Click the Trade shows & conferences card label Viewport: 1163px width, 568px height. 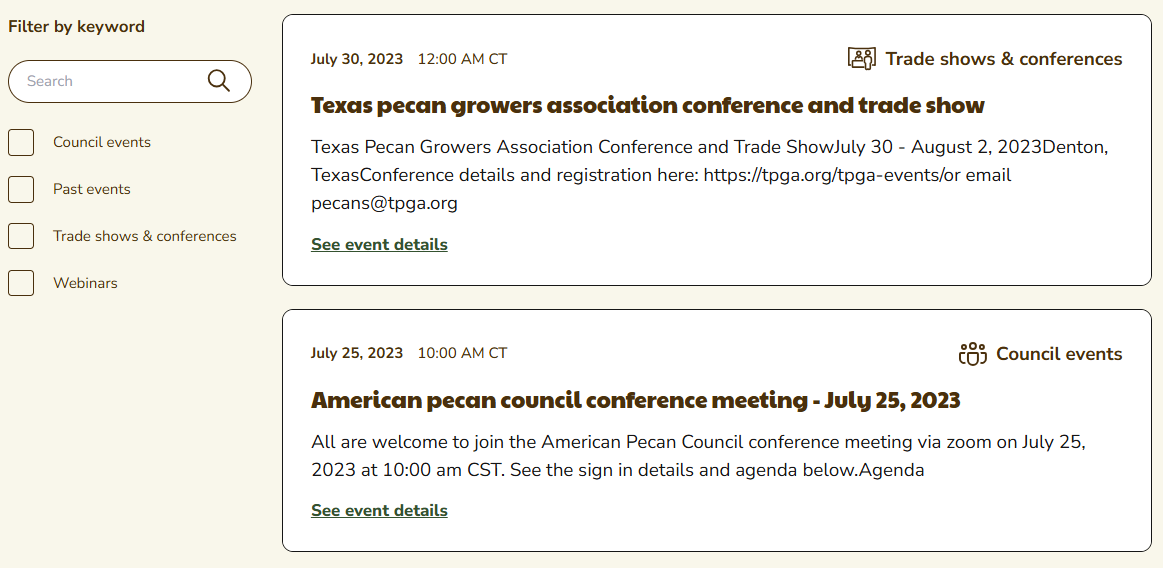(1004, 59)
